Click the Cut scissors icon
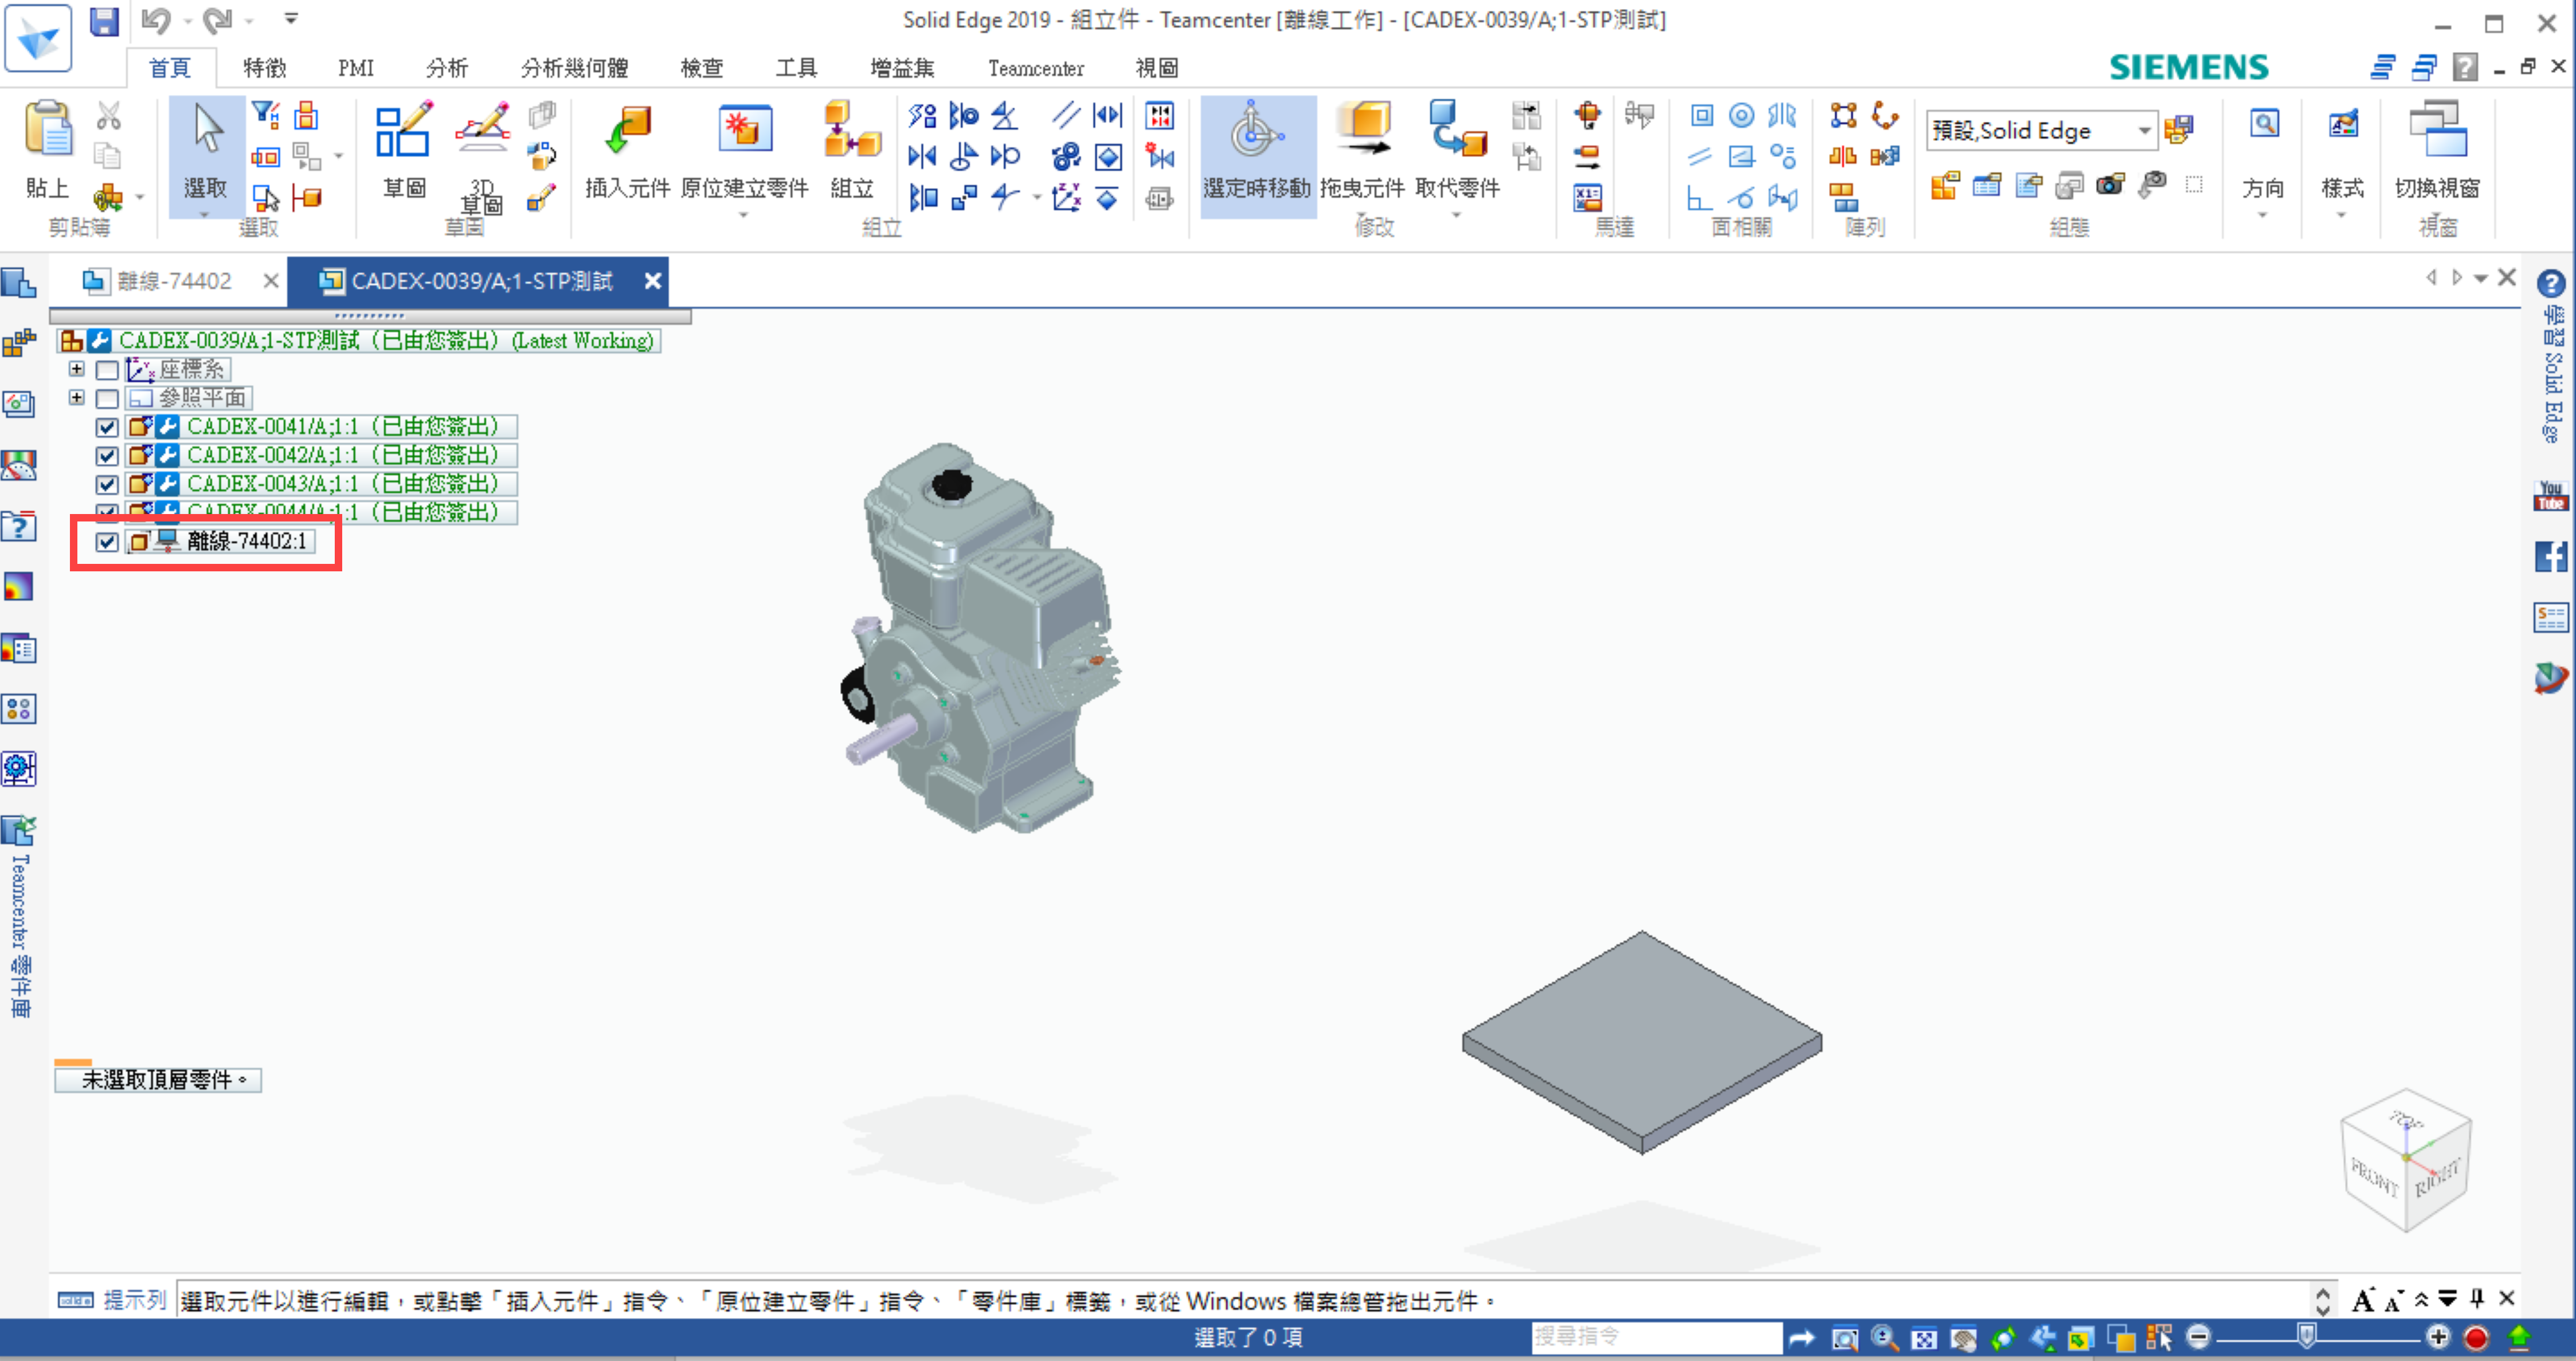The width and height of the screenshot is (2576, 1361). (x=108, y=116)
